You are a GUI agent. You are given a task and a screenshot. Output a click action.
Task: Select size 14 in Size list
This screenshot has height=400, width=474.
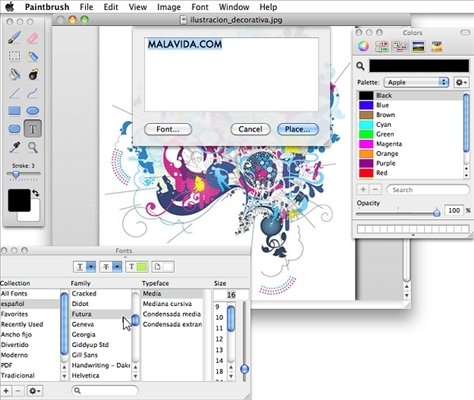click(220, 360)
